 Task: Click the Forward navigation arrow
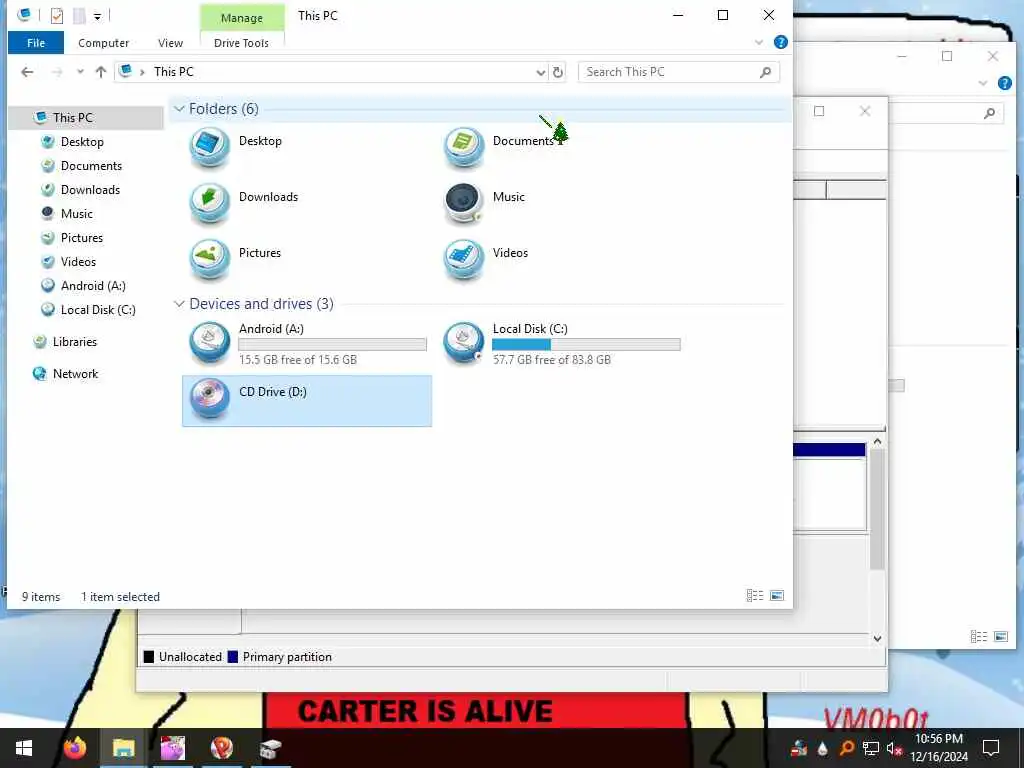(x=57, y=72)
